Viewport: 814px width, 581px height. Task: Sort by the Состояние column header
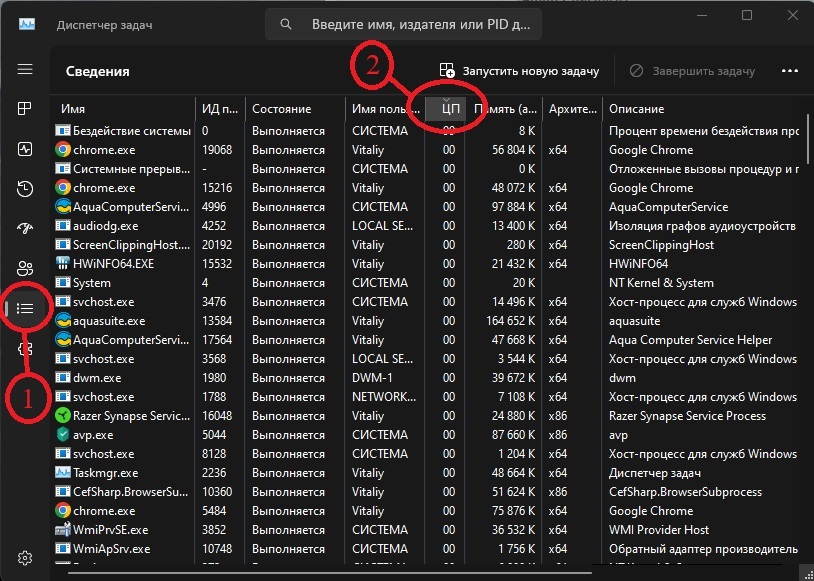tap(295, 109)
